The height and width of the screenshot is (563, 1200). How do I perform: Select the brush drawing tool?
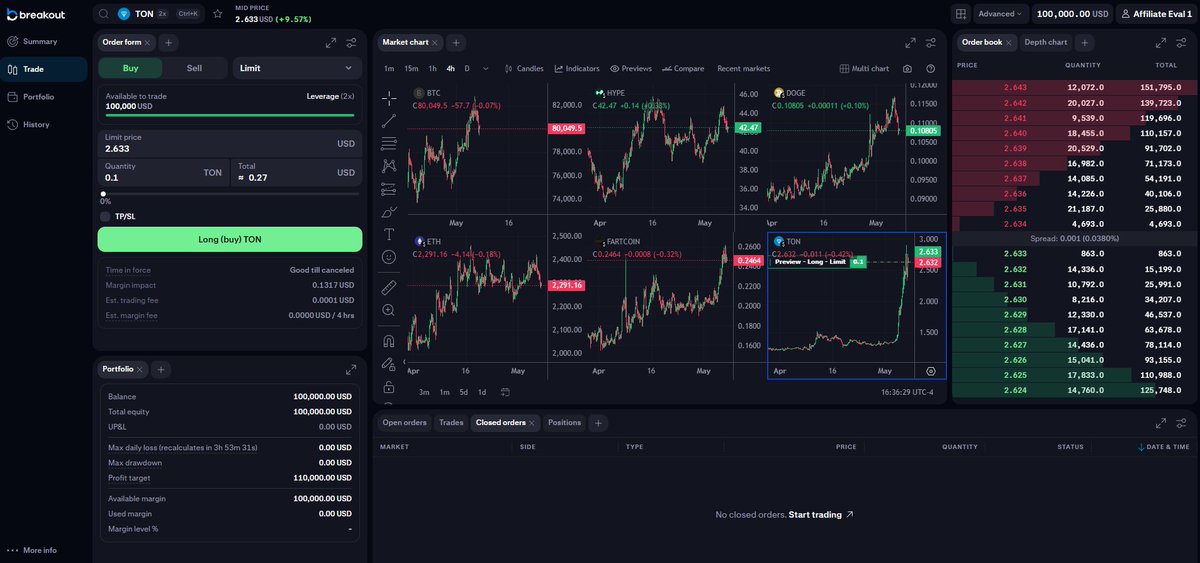(389, 211)
